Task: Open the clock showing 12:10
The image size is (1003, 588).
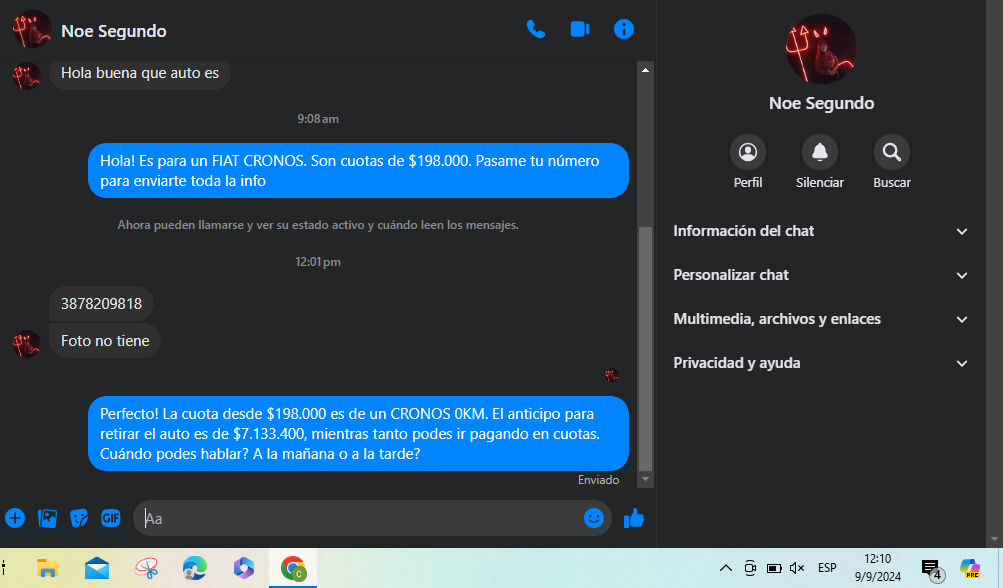Action: pyautogui.click(x=878, y=568)
